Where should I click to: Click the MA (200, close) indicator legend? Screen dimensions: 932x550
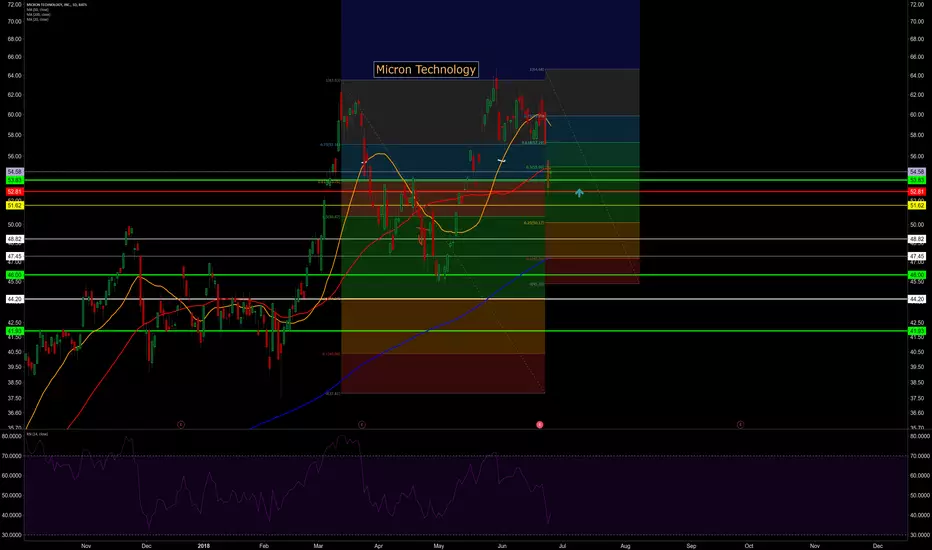pos(38,14)
